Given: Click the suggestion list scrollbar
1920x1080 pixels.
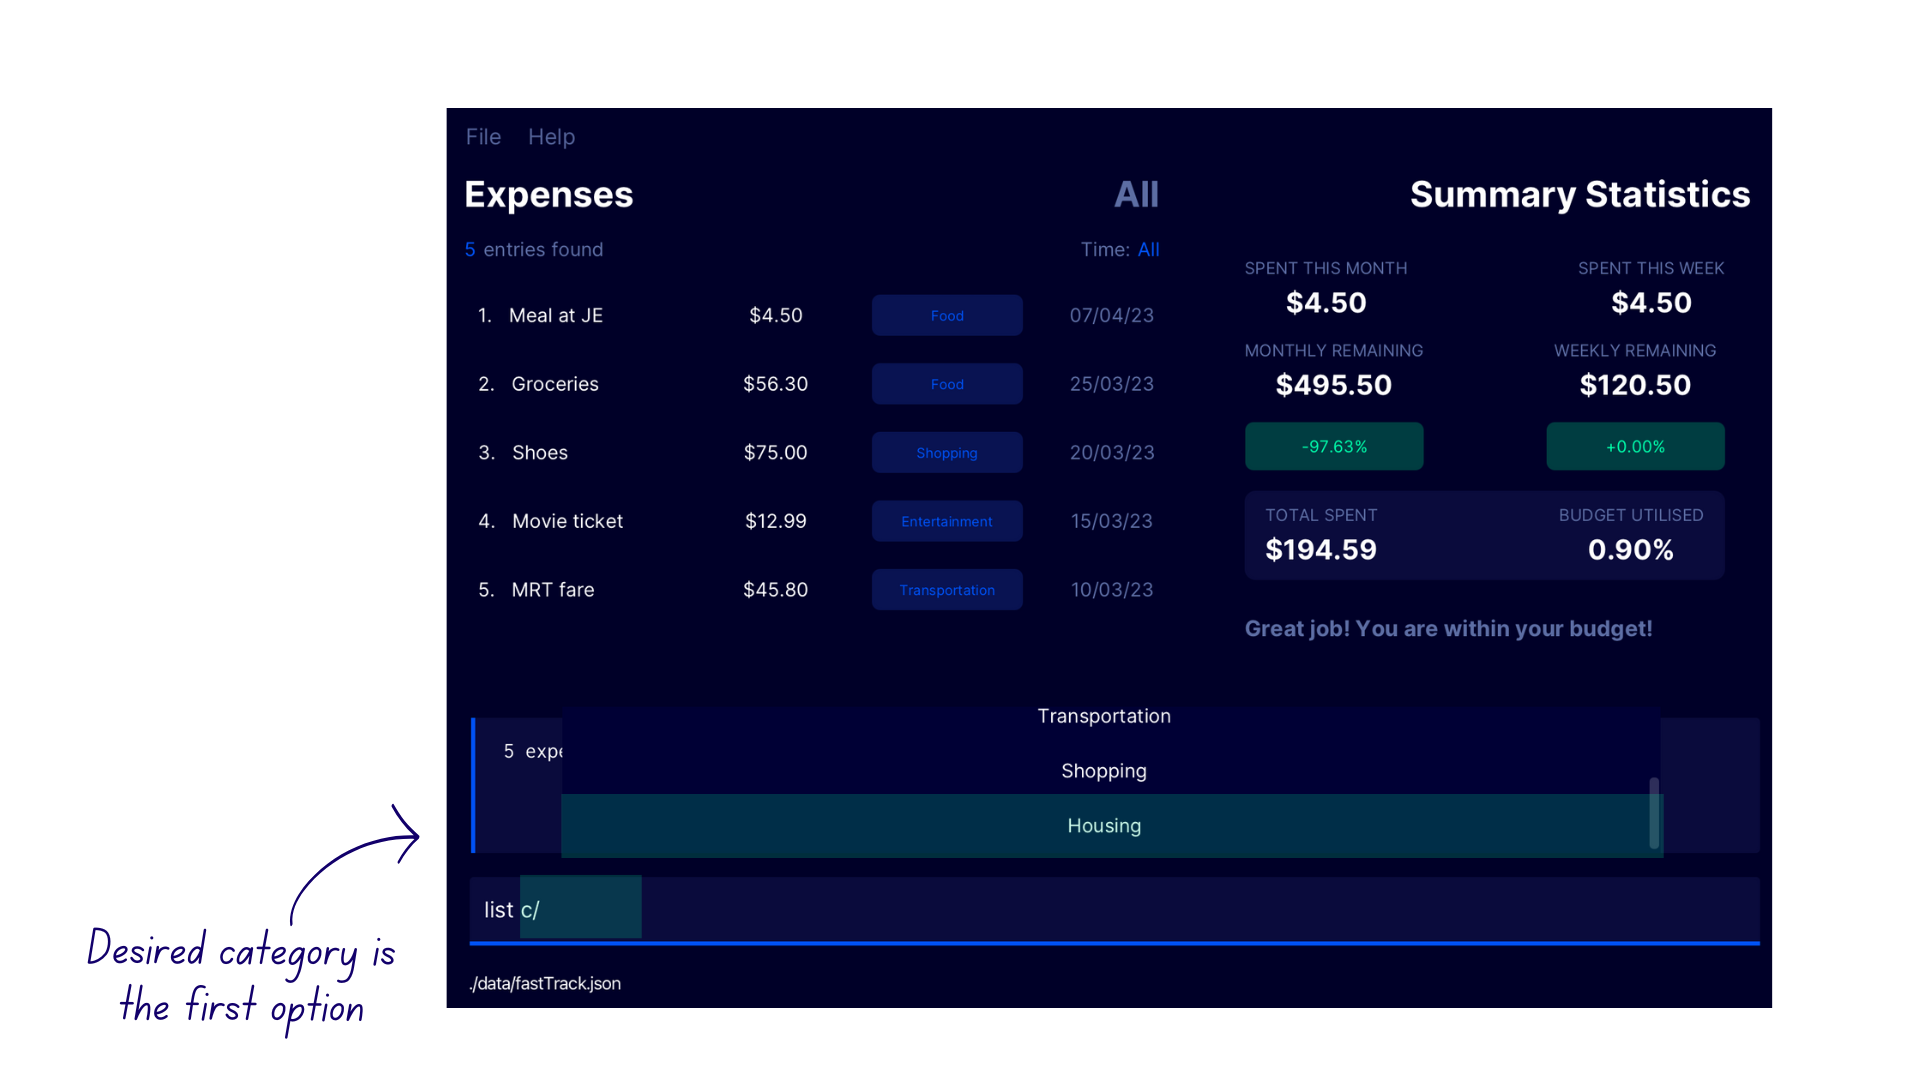Looking at the screenshot, I should coord(1654,812).
